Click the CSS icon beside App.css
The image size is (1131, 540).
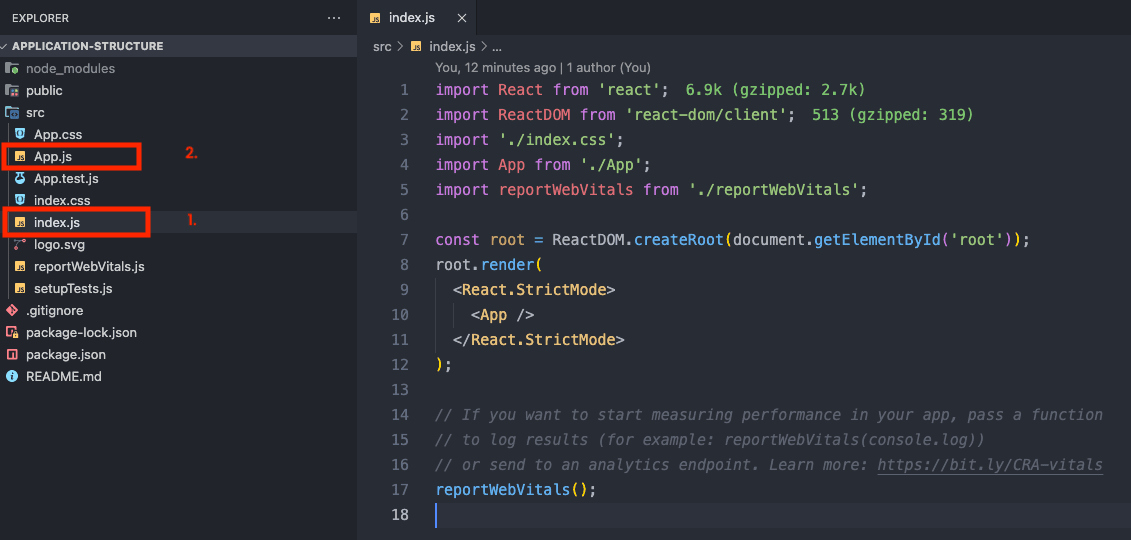(x=20, y=134)
